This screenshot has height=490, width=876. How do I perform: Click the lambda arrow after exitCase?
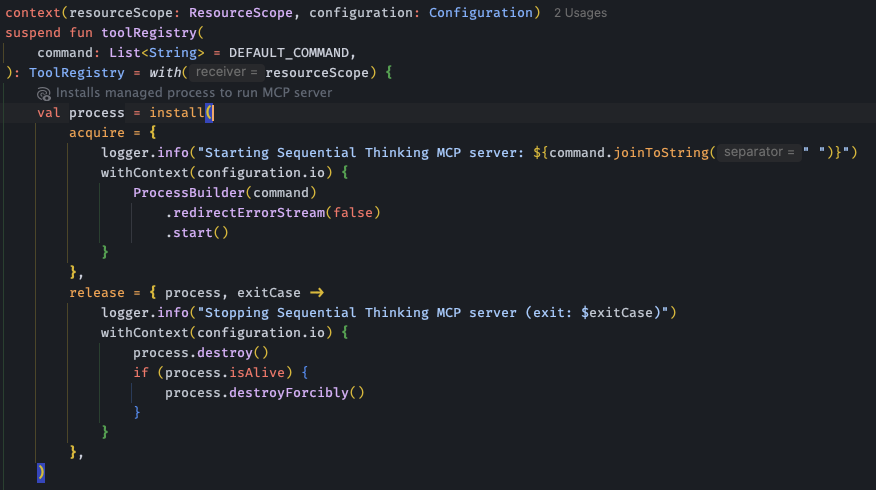pos(317,293)
